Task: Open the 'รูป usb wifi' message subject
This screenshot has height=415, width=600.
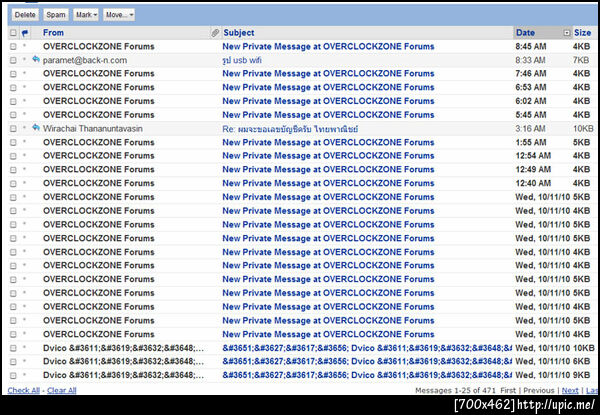Action: [242, 60]
